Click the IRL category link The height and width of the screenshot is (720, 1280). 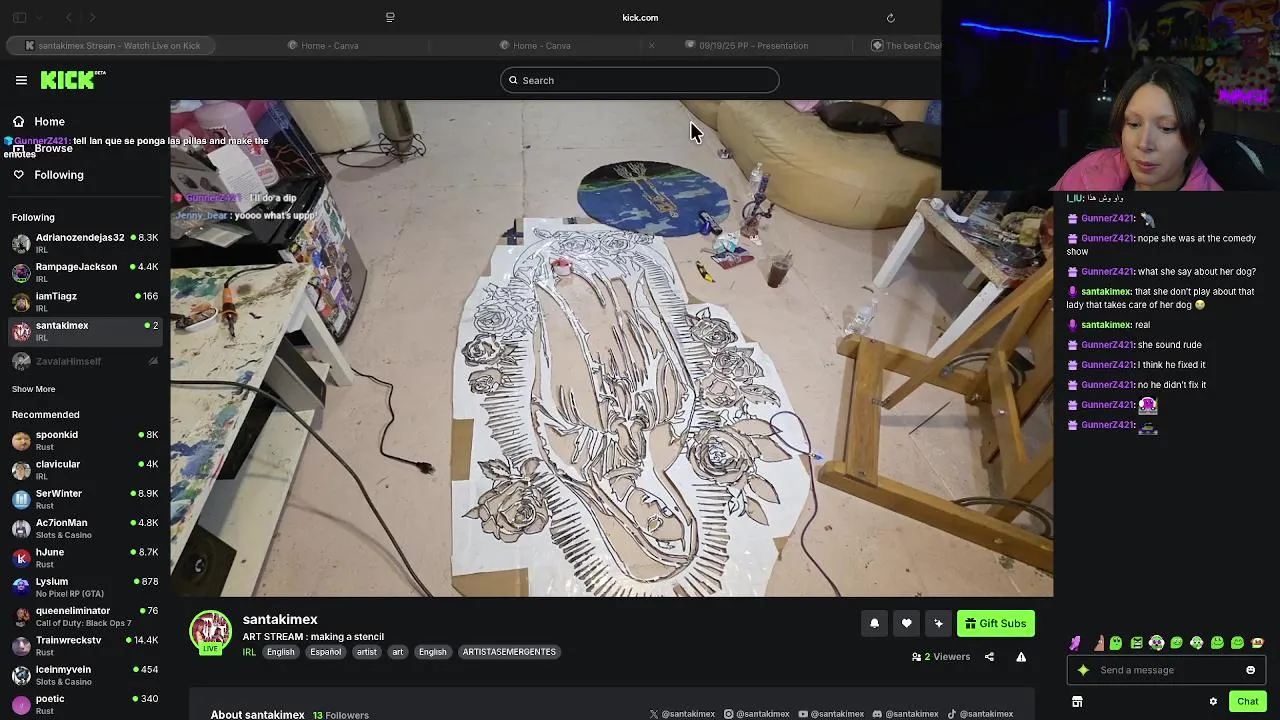[x=249, y=652]
